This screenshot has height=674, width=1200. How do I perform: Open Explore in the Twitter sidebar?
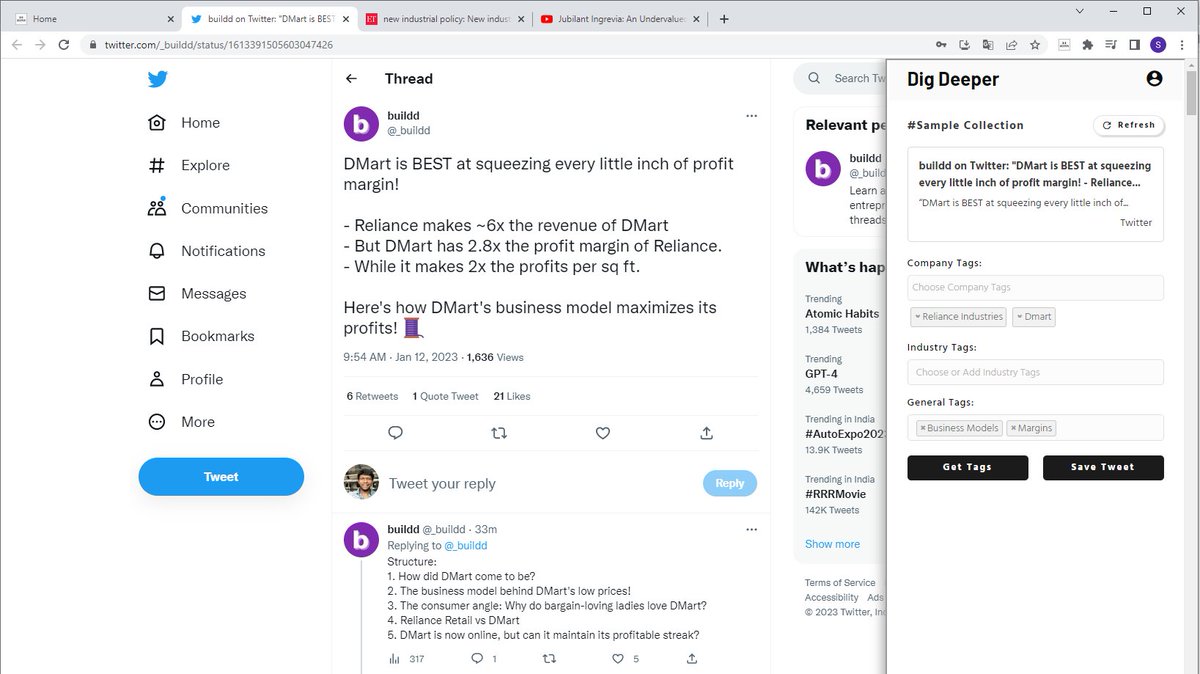[189, 166]
